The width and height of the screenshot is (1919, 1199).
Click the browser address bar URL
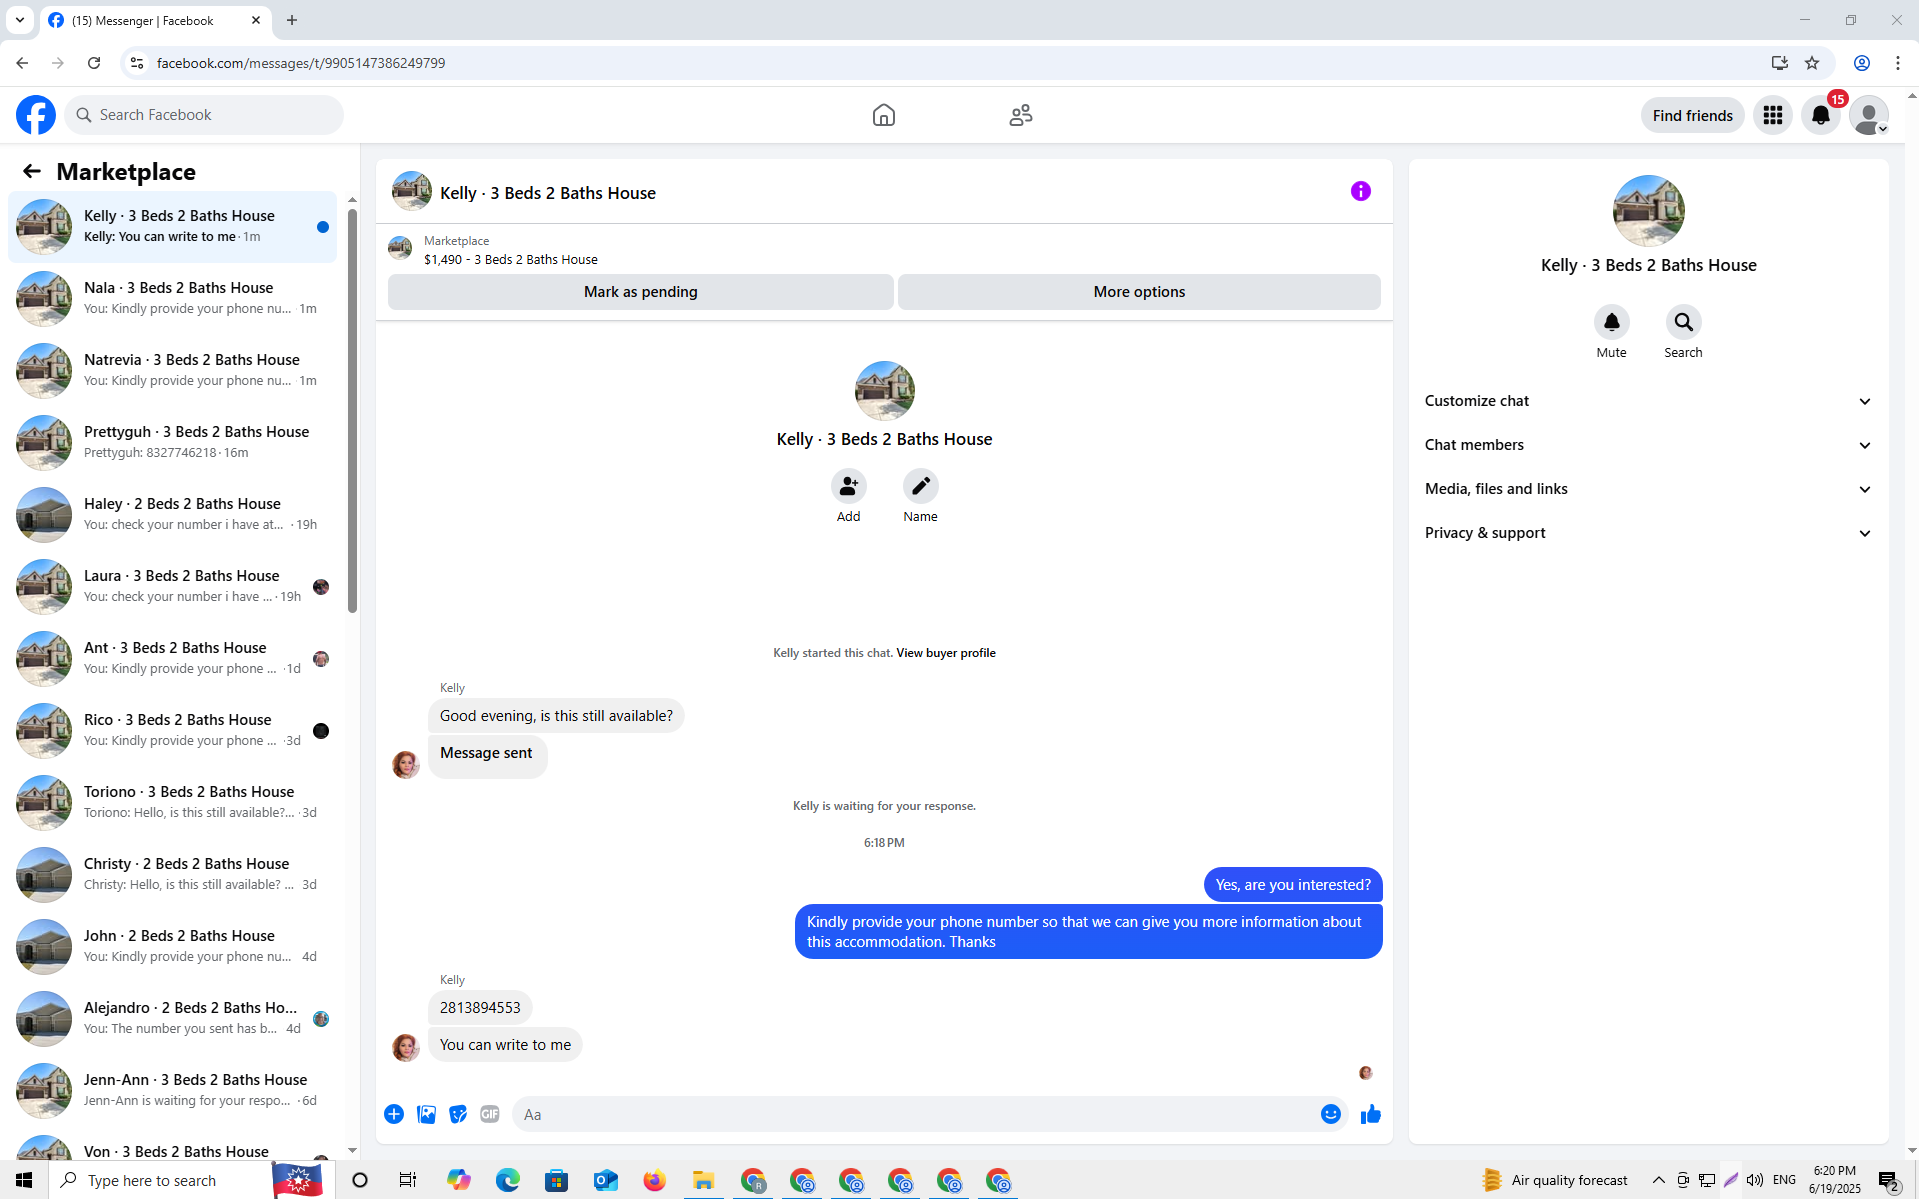point(301,63)
